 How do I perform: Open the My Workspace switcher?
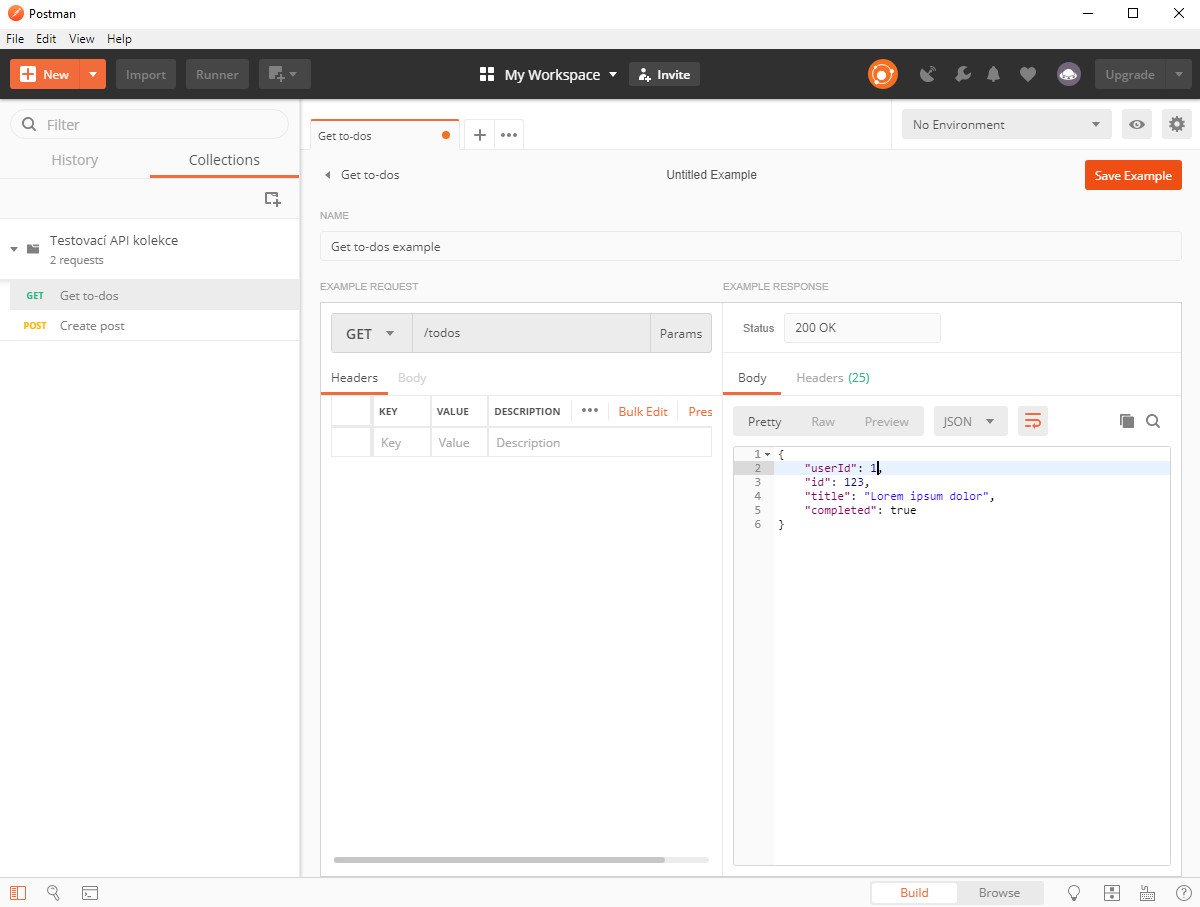click(549, 75)
